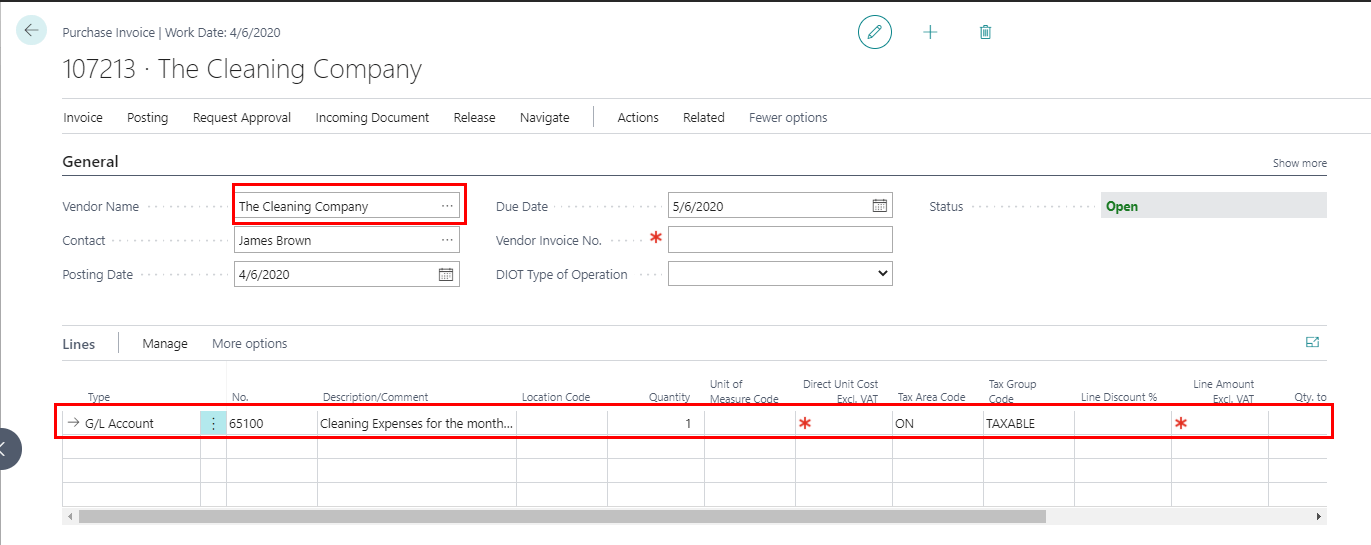Click the Tax Area Code cell ON

938,423
